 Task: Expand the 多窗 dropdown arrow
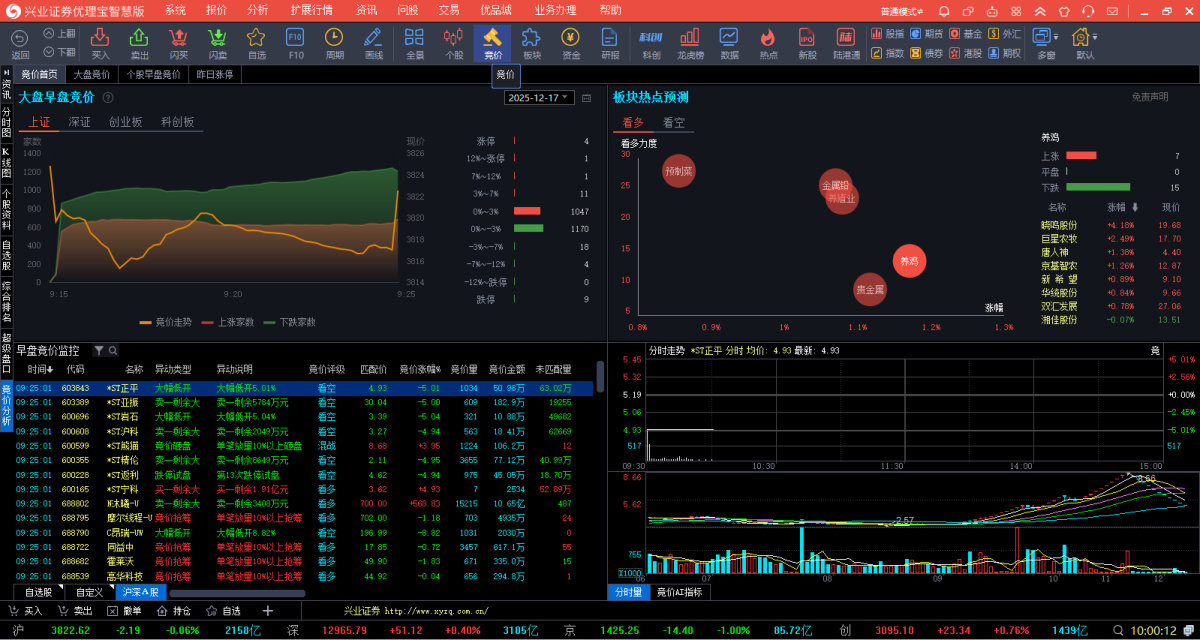tap(1054, 37)
